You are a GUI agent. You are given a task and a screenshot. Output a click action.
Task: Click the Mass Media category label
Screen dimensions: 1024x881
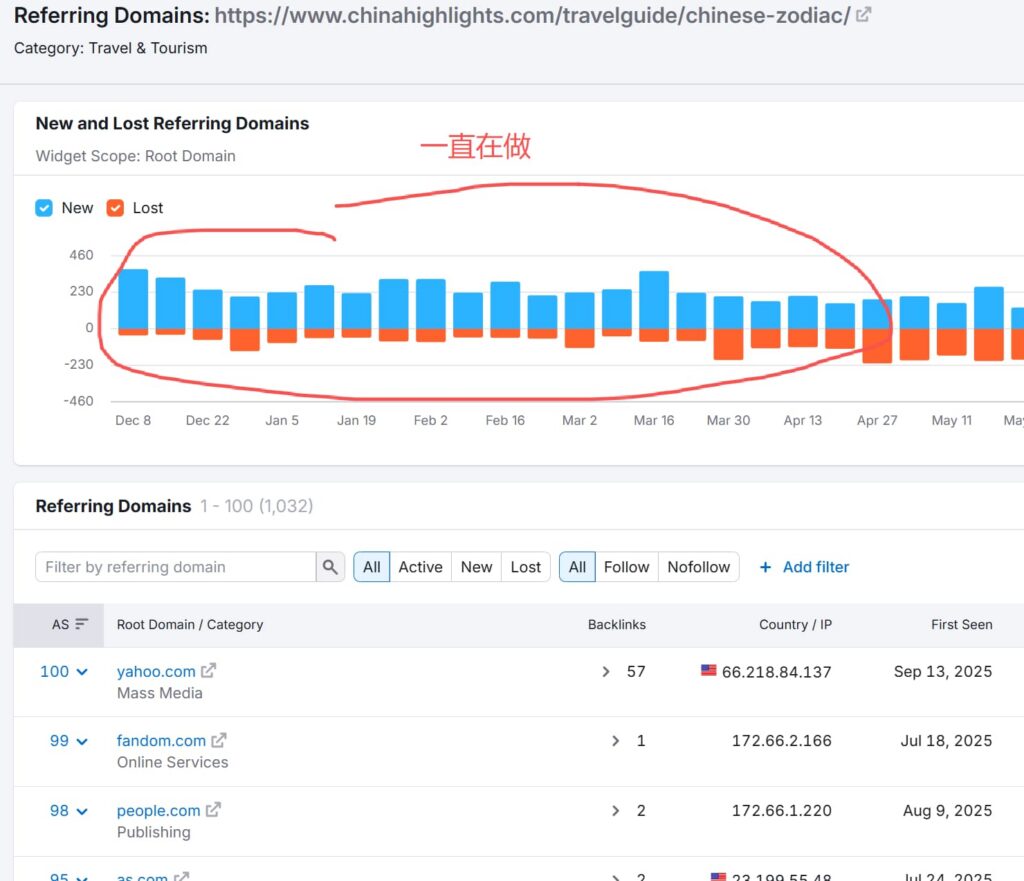pyautogui.click(x=160, y=693)
